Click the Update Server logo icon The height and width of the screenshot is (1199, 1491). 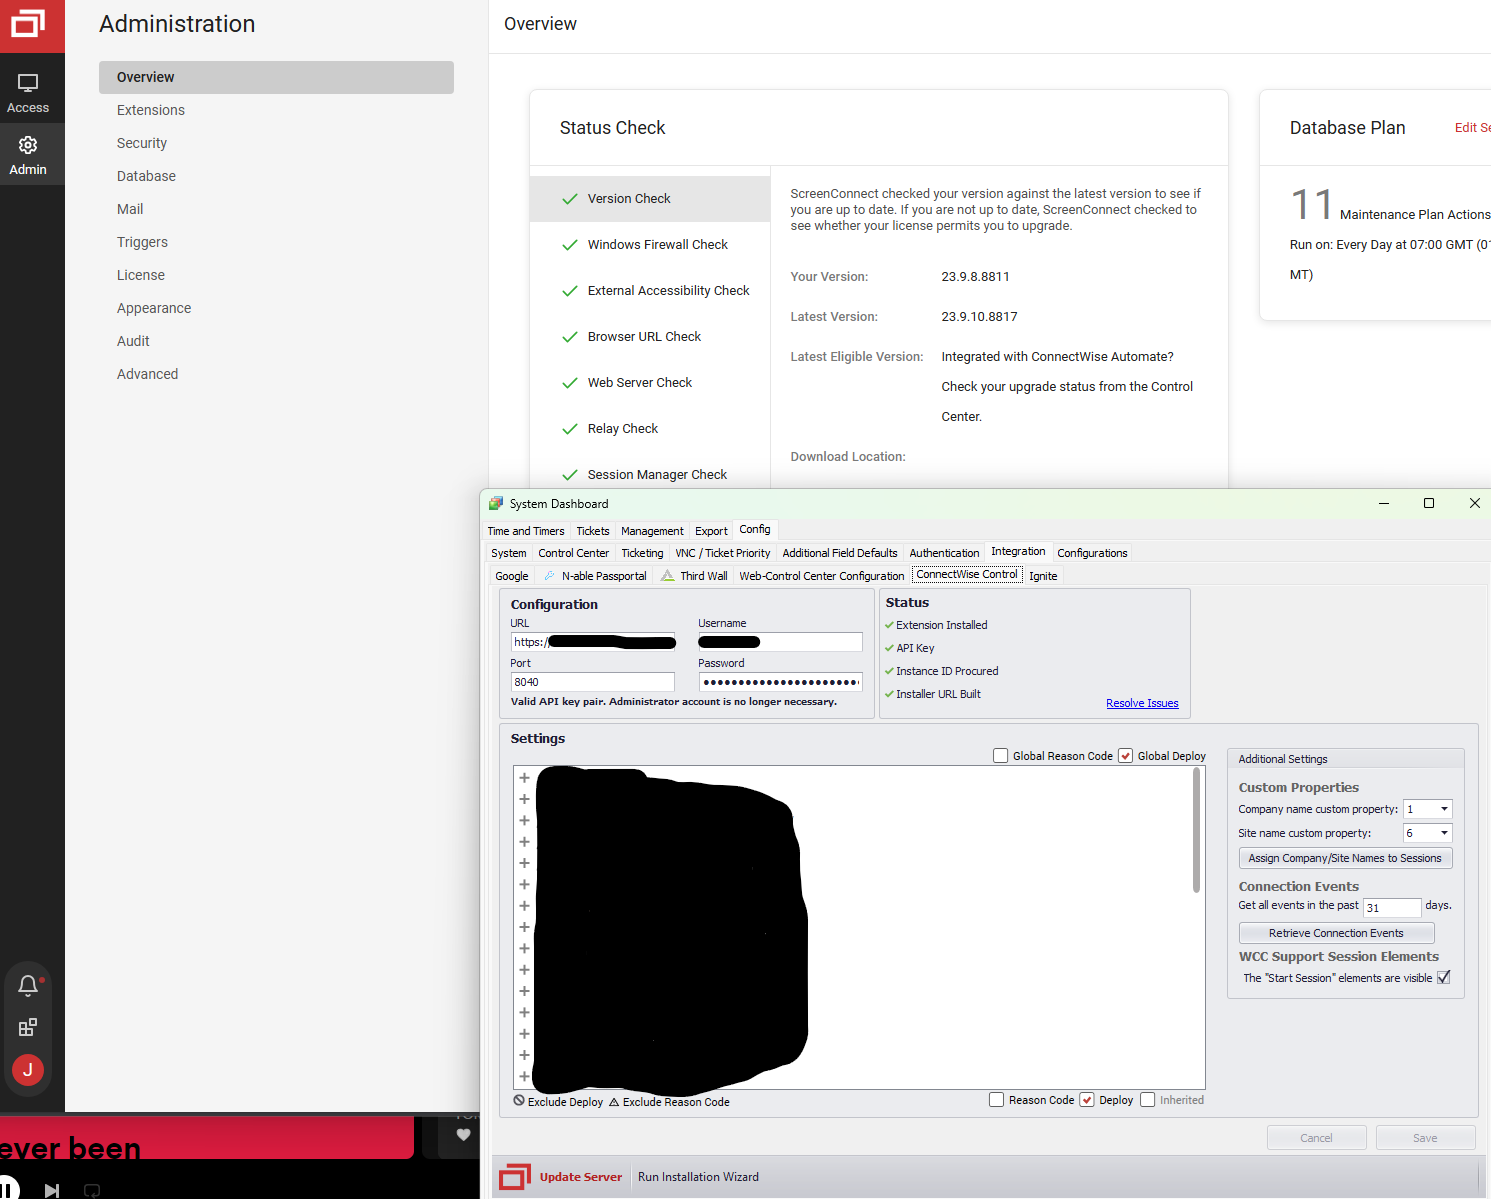click(x=514, y=1177)
